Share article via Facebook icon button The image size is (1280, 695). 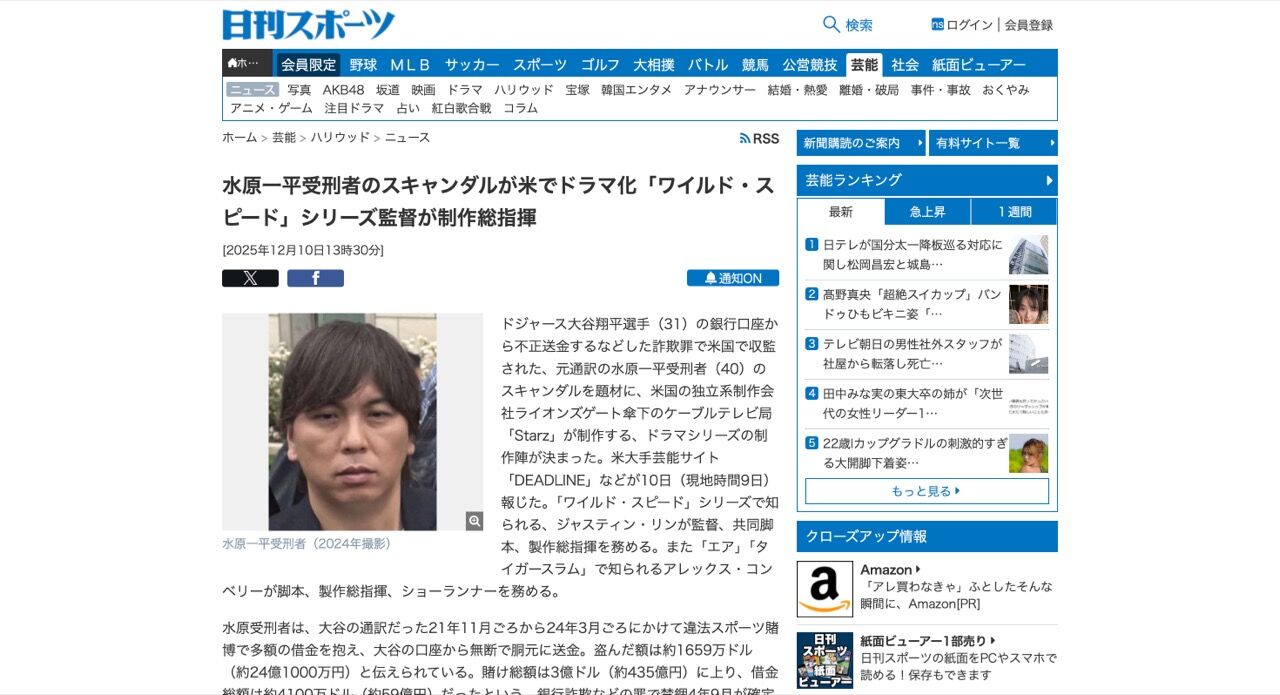coord(315,278)
